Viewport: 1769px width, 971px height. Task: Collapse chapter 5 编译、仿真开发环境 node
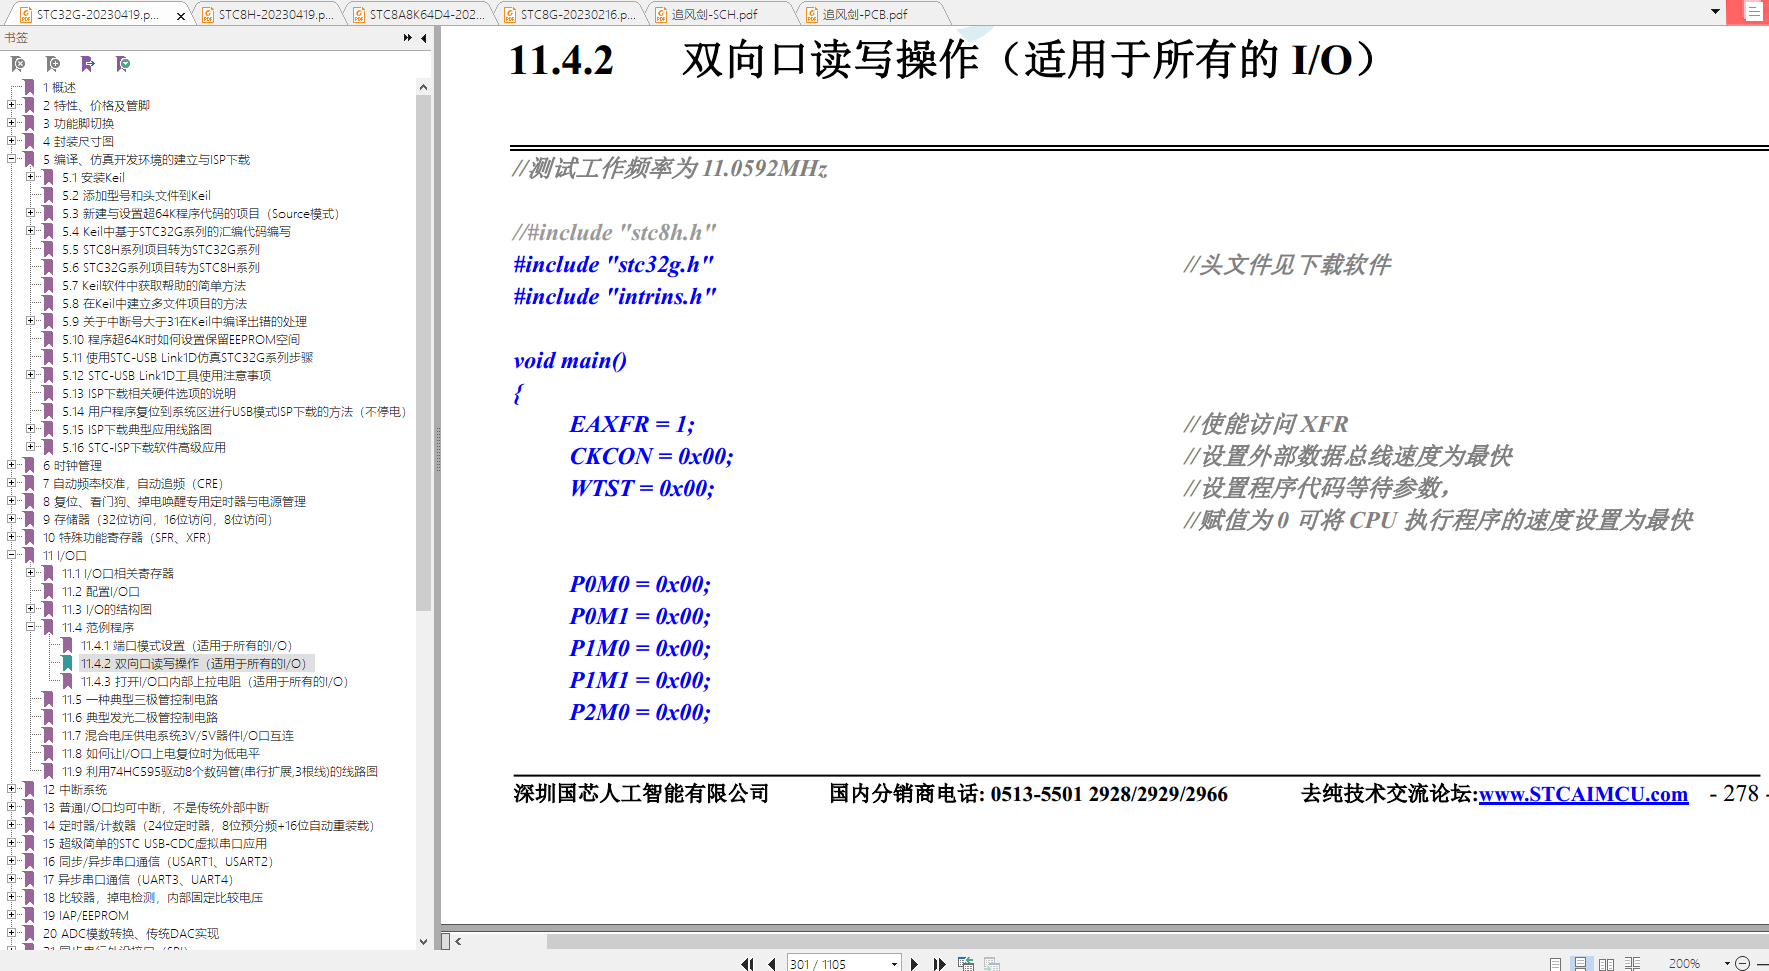12,159
